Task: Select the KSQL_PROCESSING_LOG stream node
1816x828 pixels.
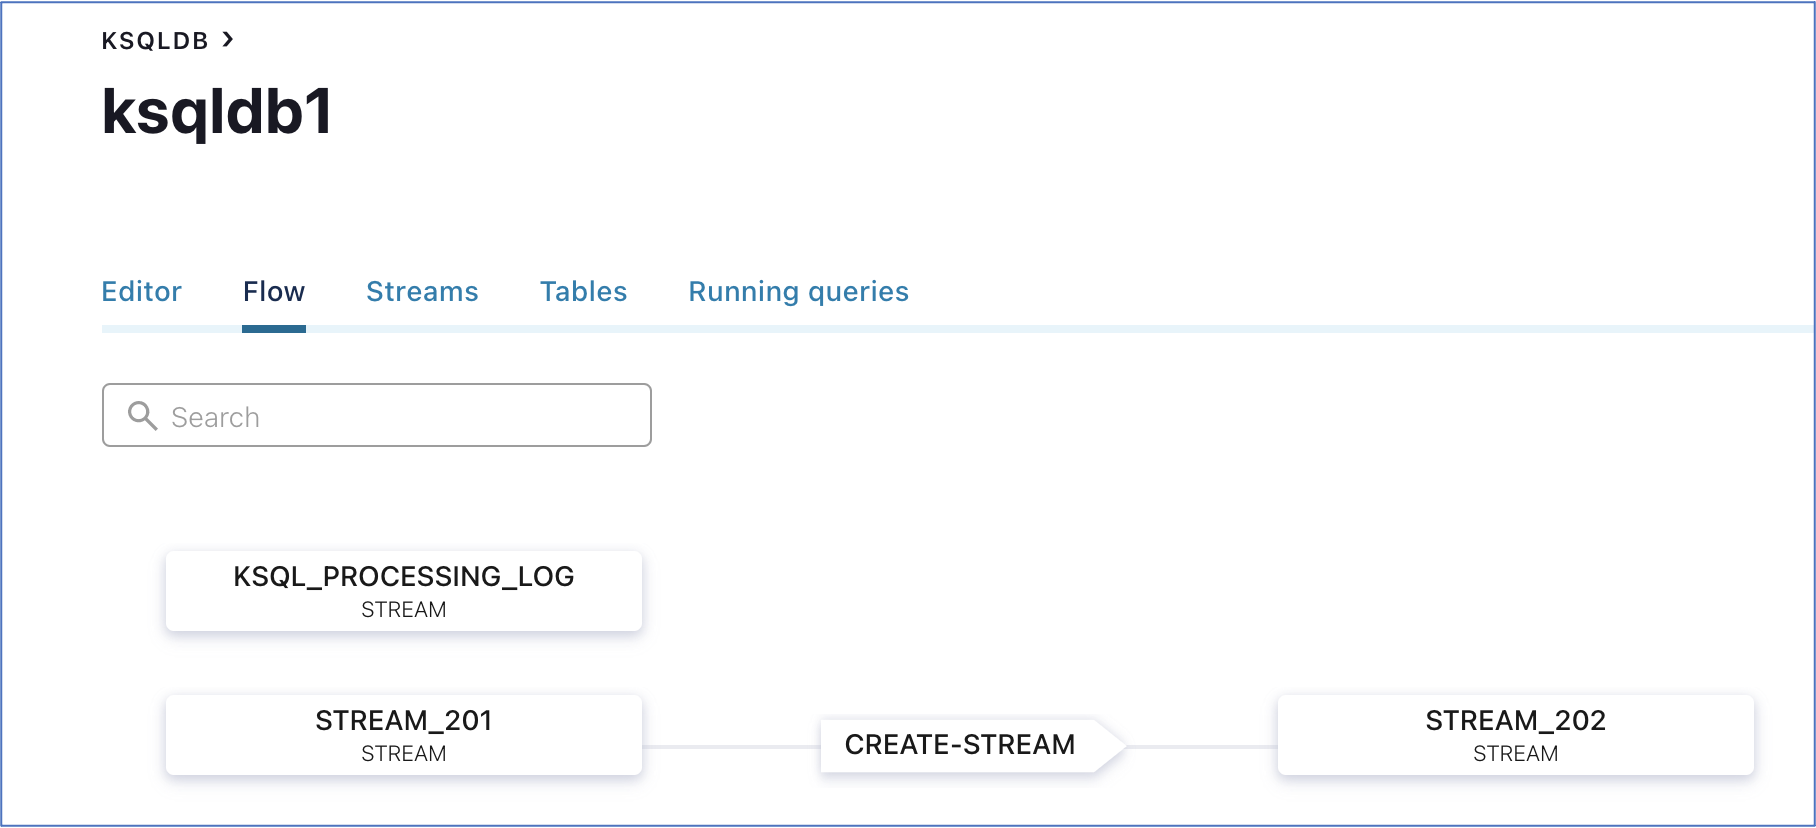Action: click(x=404, y=591)
